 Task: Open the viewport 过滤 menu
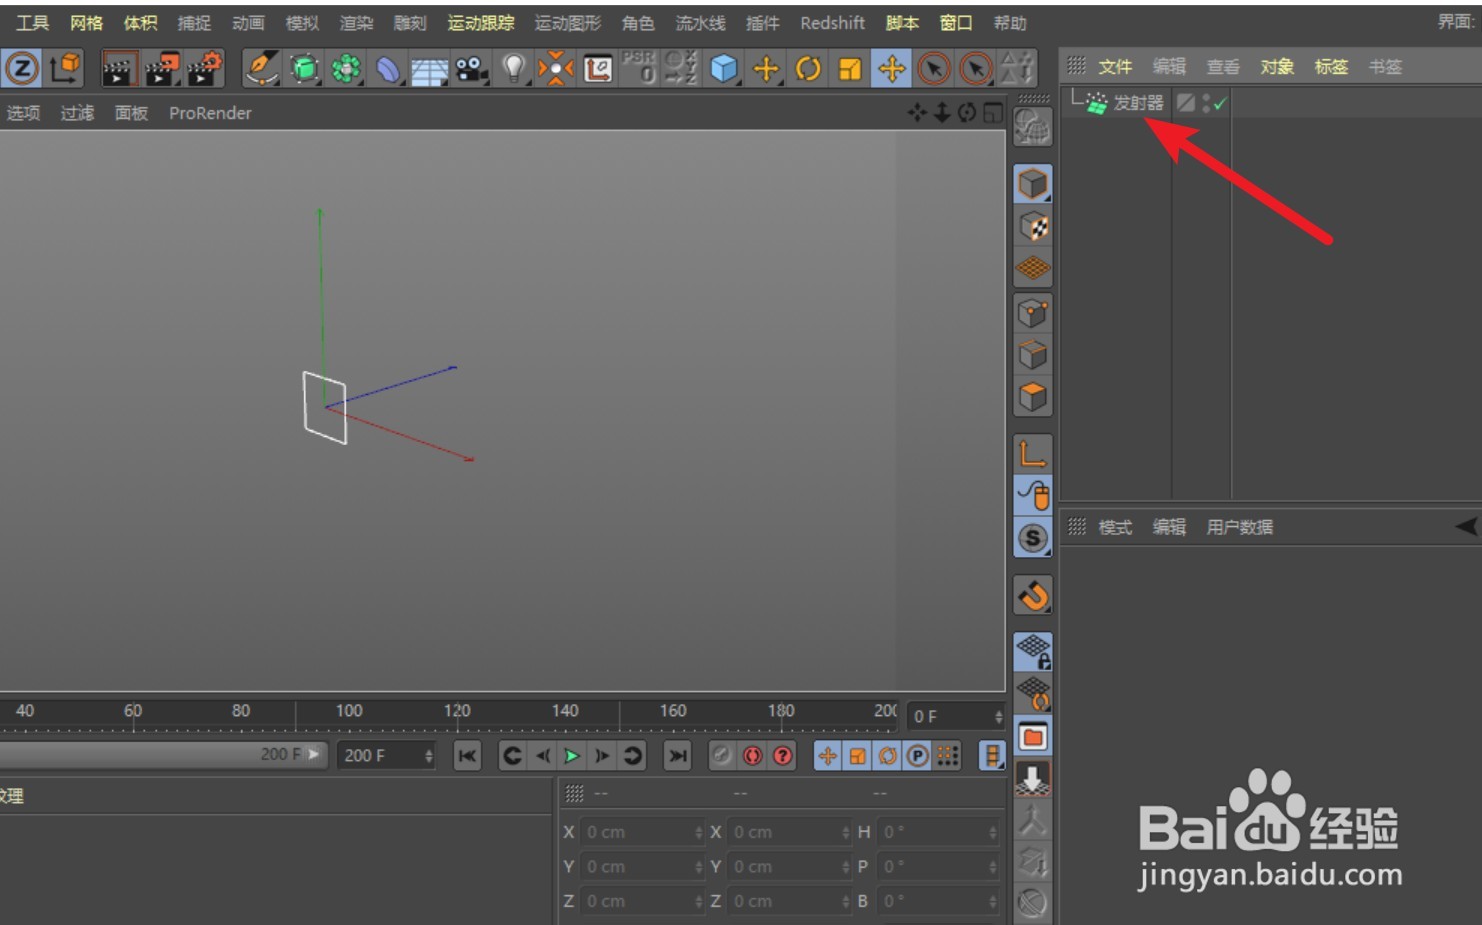coord(77,113)
